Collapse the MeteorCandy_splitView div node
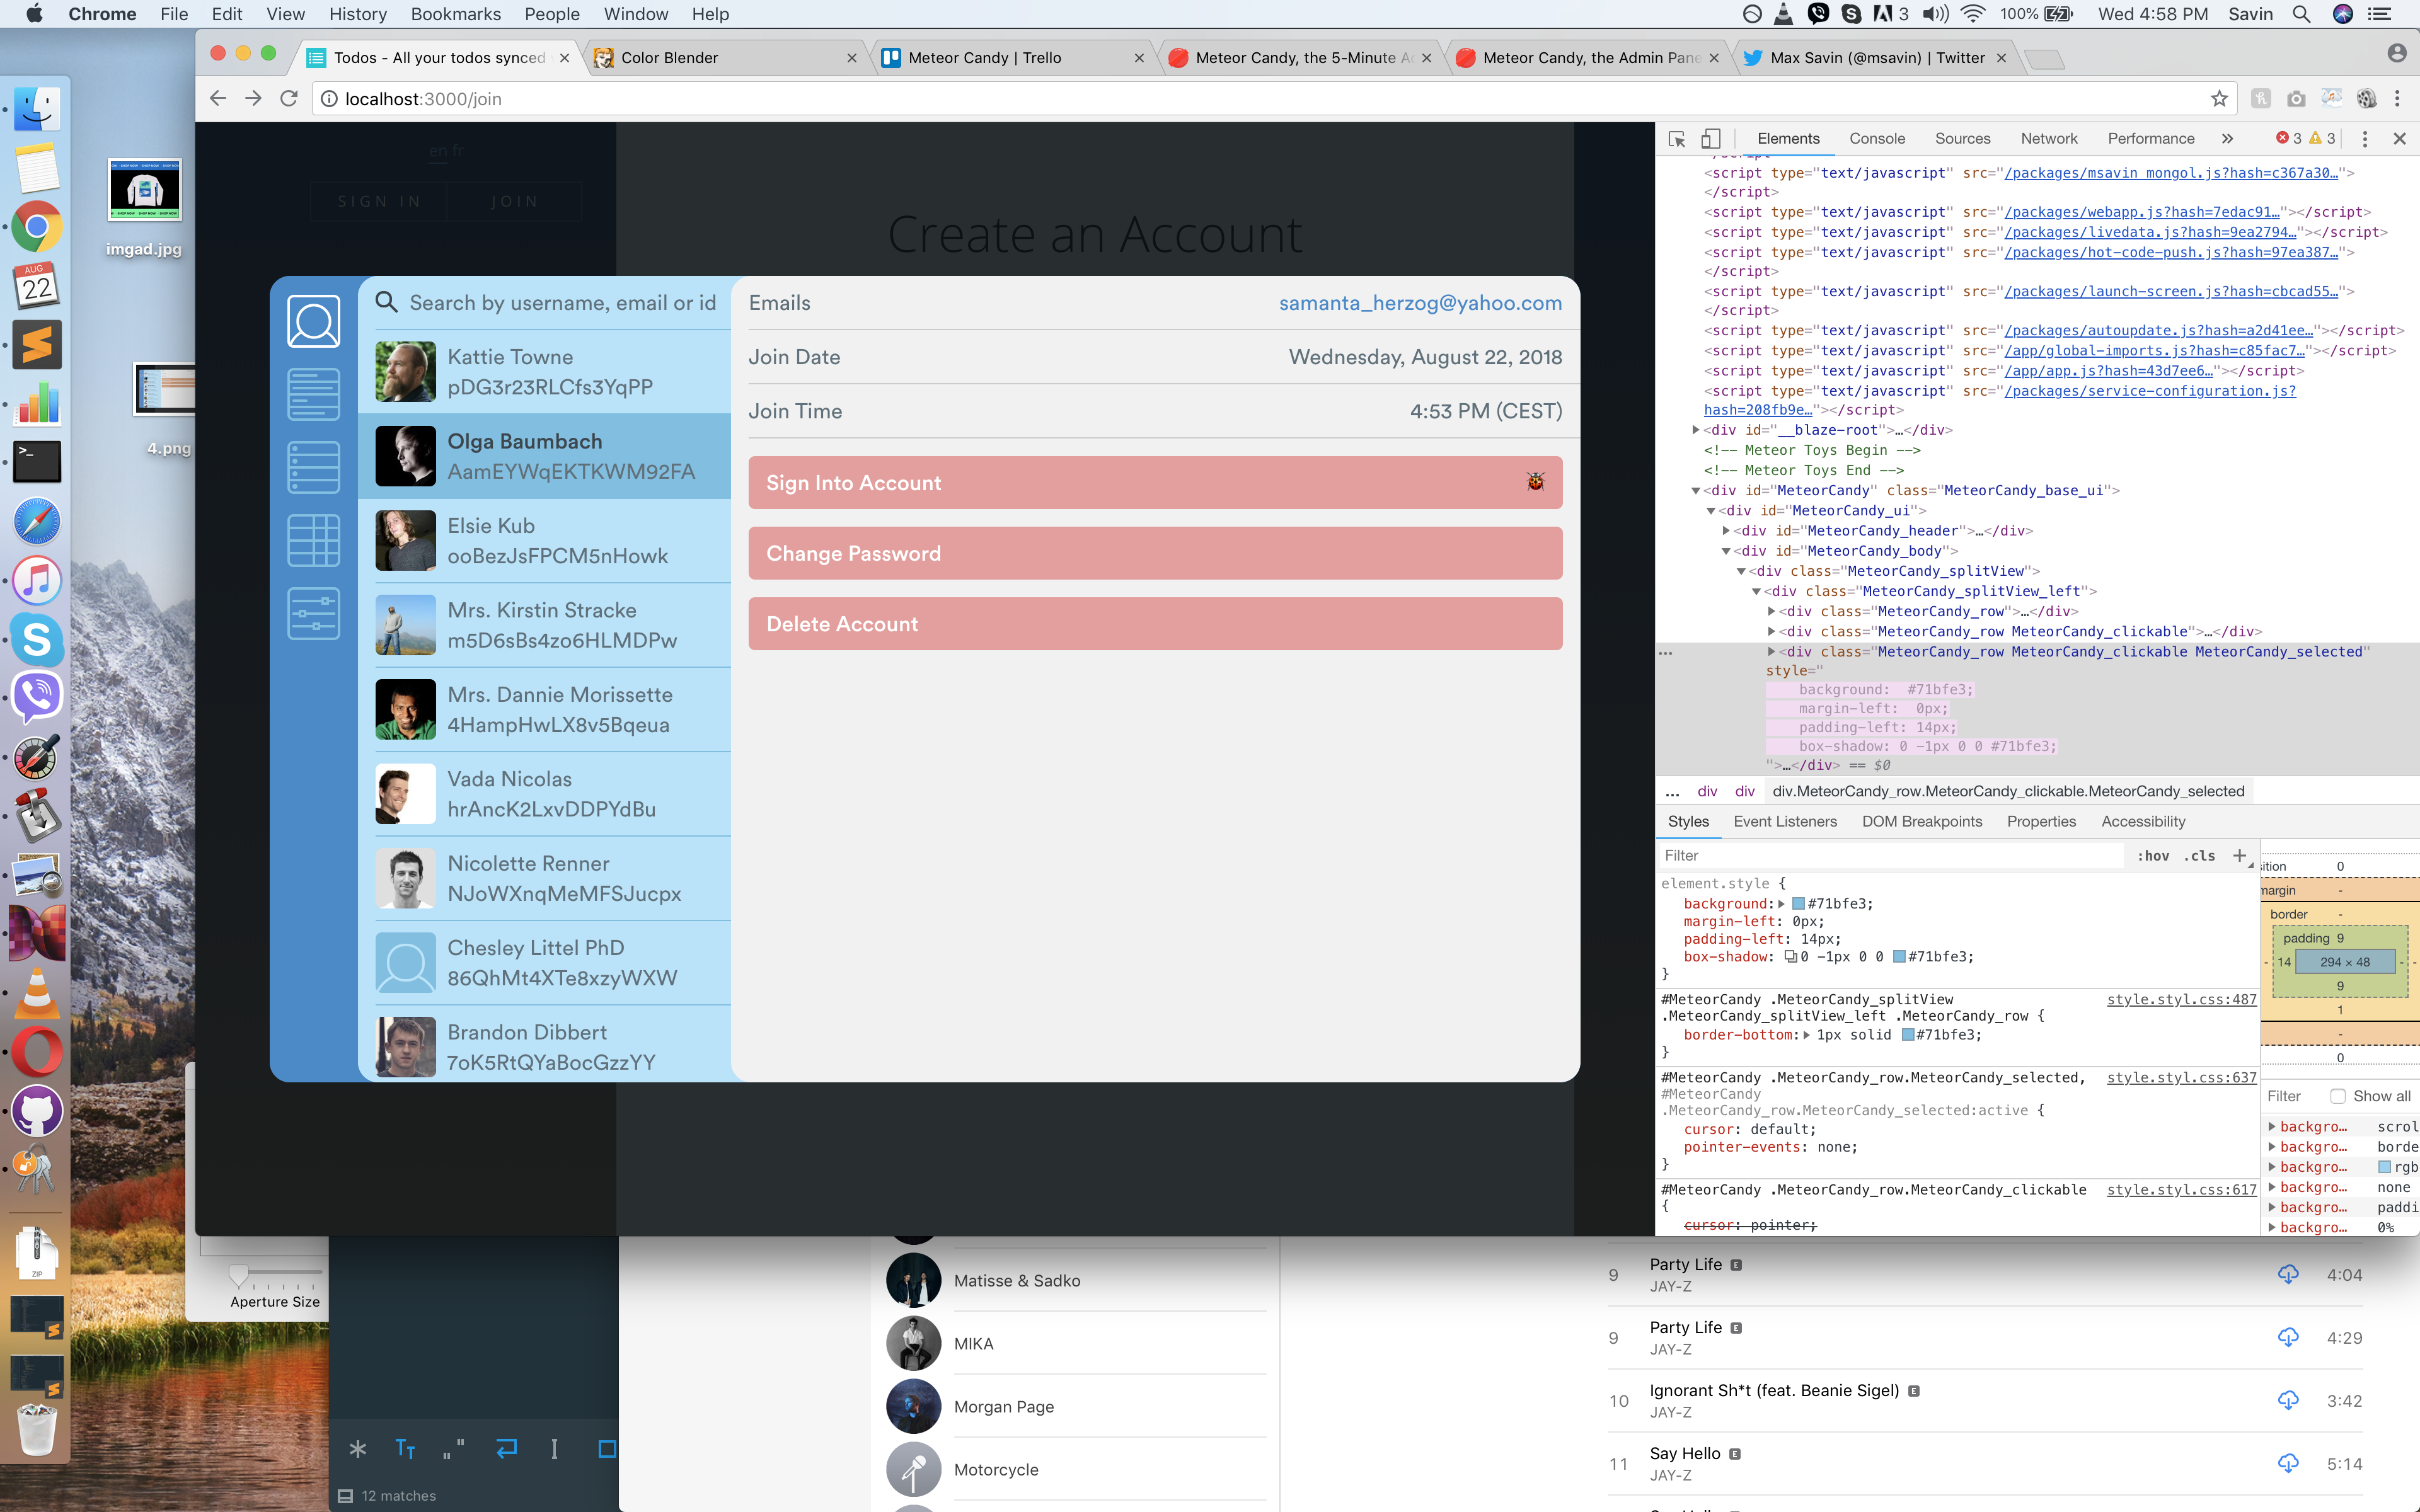Screen dimensions: 2420x1512 click(1740, 571)
